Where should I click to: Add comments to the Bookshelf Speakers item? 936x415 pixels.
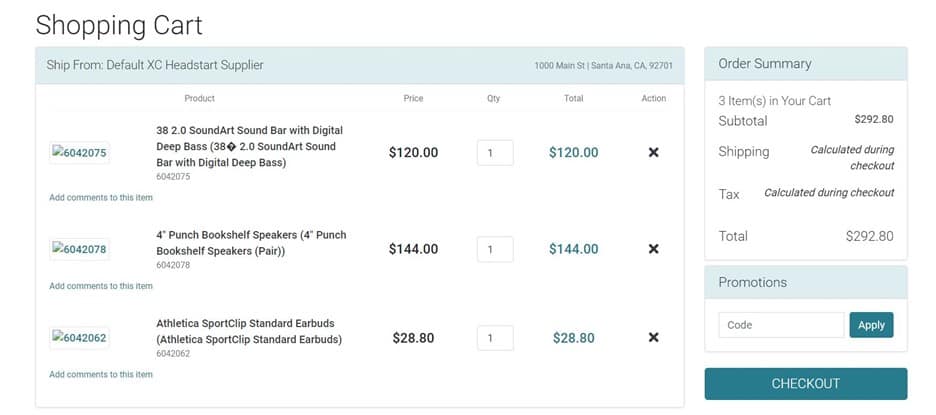point(101,286)
